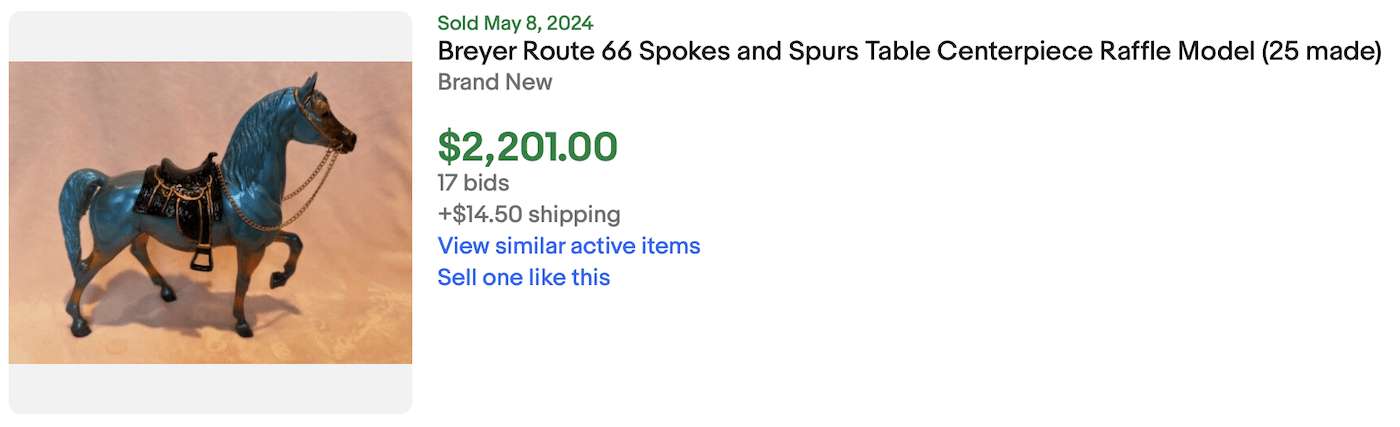This screenshot has width=1400, height=427.
Task: Click the $2,201.00 sold price
Action: tap(527, 147)
